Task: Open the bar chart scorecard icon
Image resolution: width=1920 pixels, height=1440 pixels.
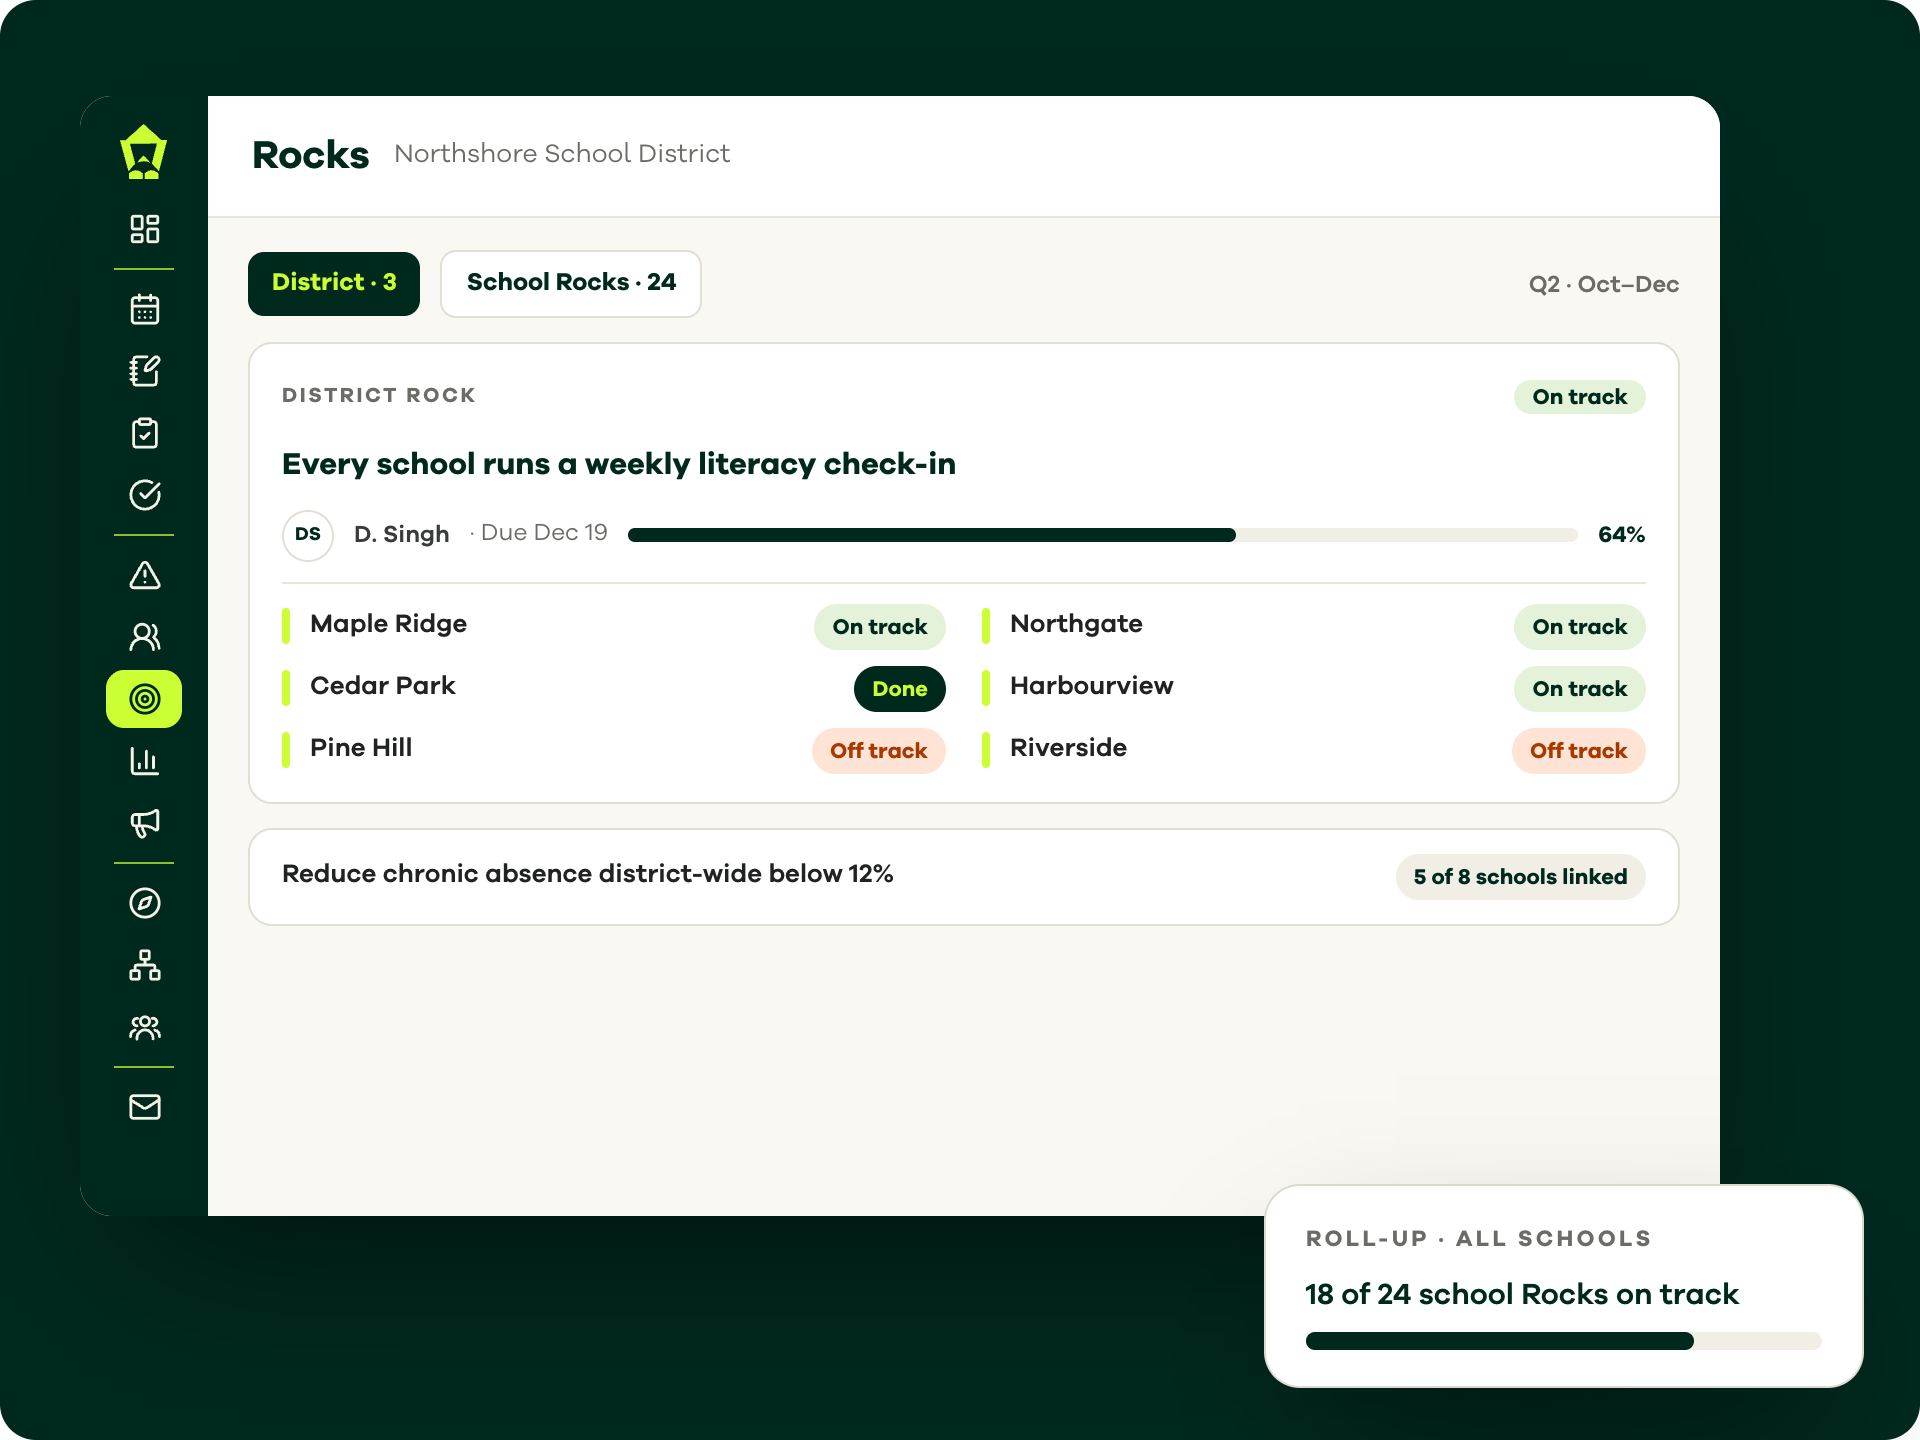Action: pyautogui.click(x=145, y=761)
